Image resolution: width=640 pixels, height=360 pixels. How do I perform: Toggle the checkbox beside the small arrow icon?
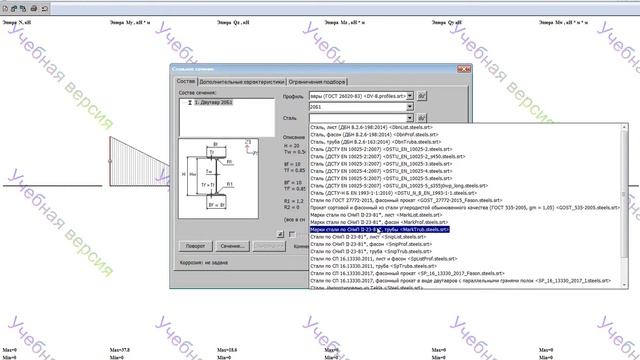[292, 234]
